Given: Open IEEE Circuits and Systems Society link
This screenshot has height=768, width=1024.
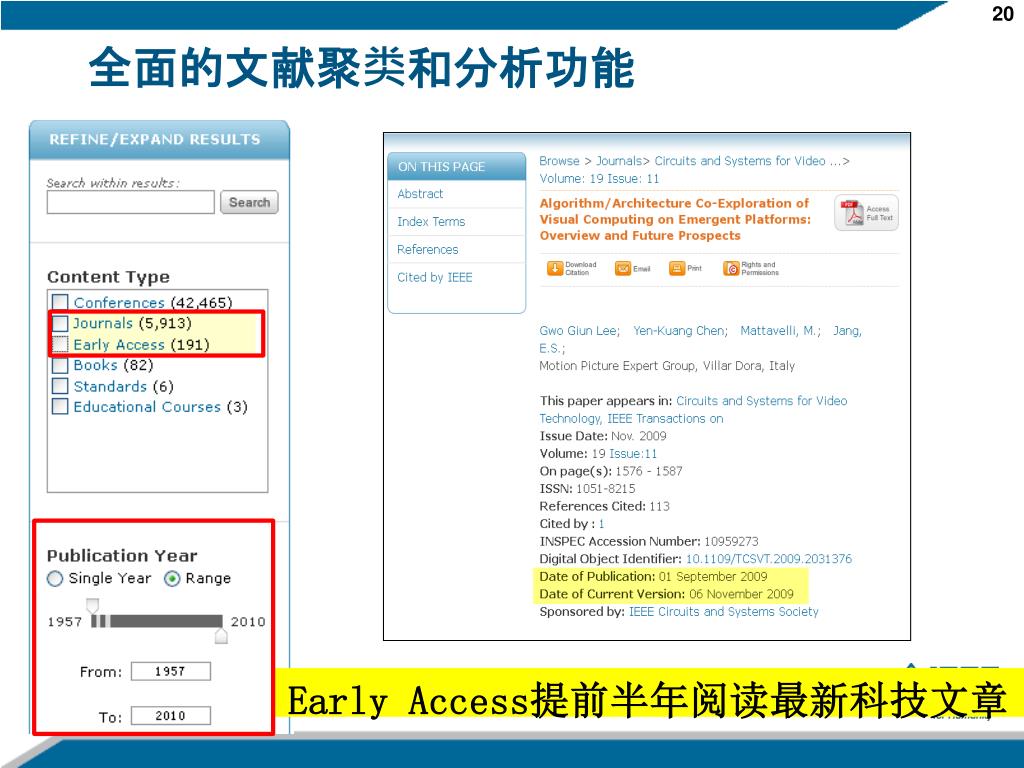Looking at the screenshot, I should [x=724, y=612].
